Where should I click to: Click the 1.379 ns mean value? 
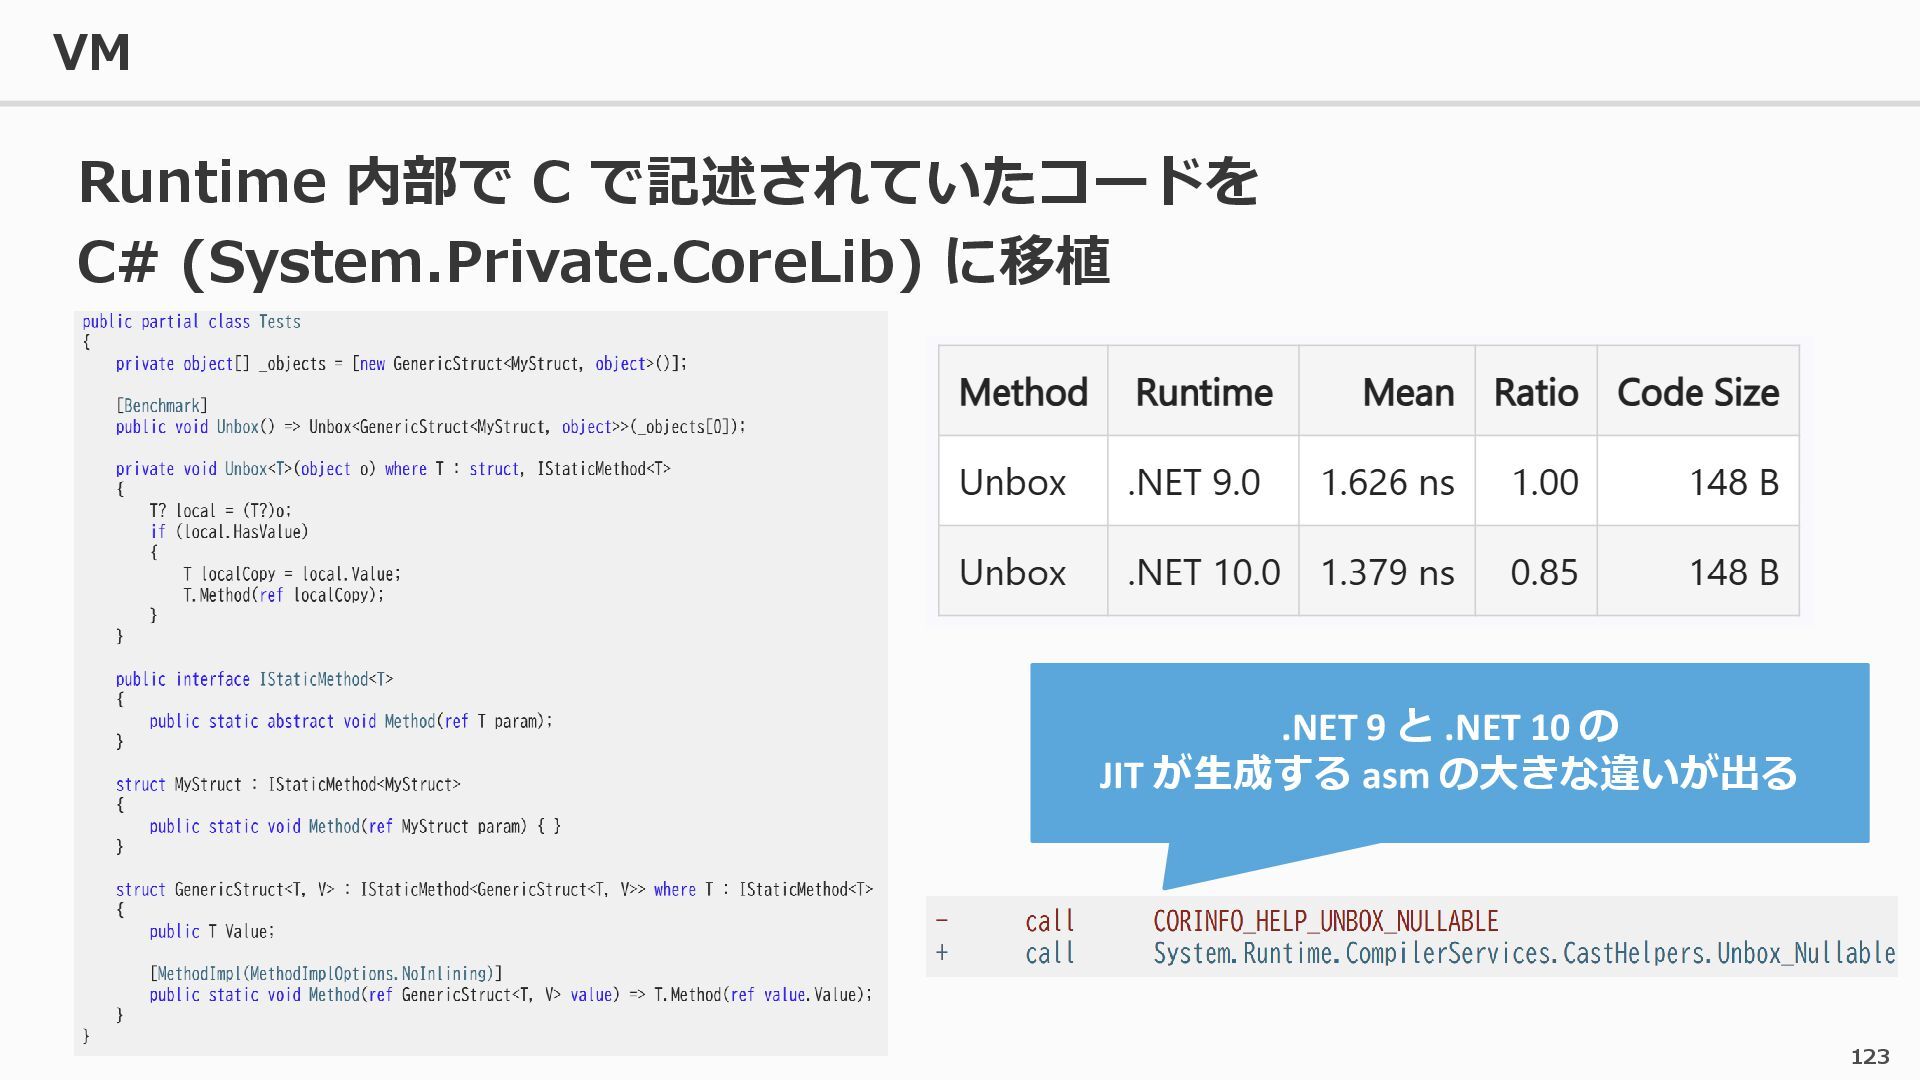[1387, 572]
